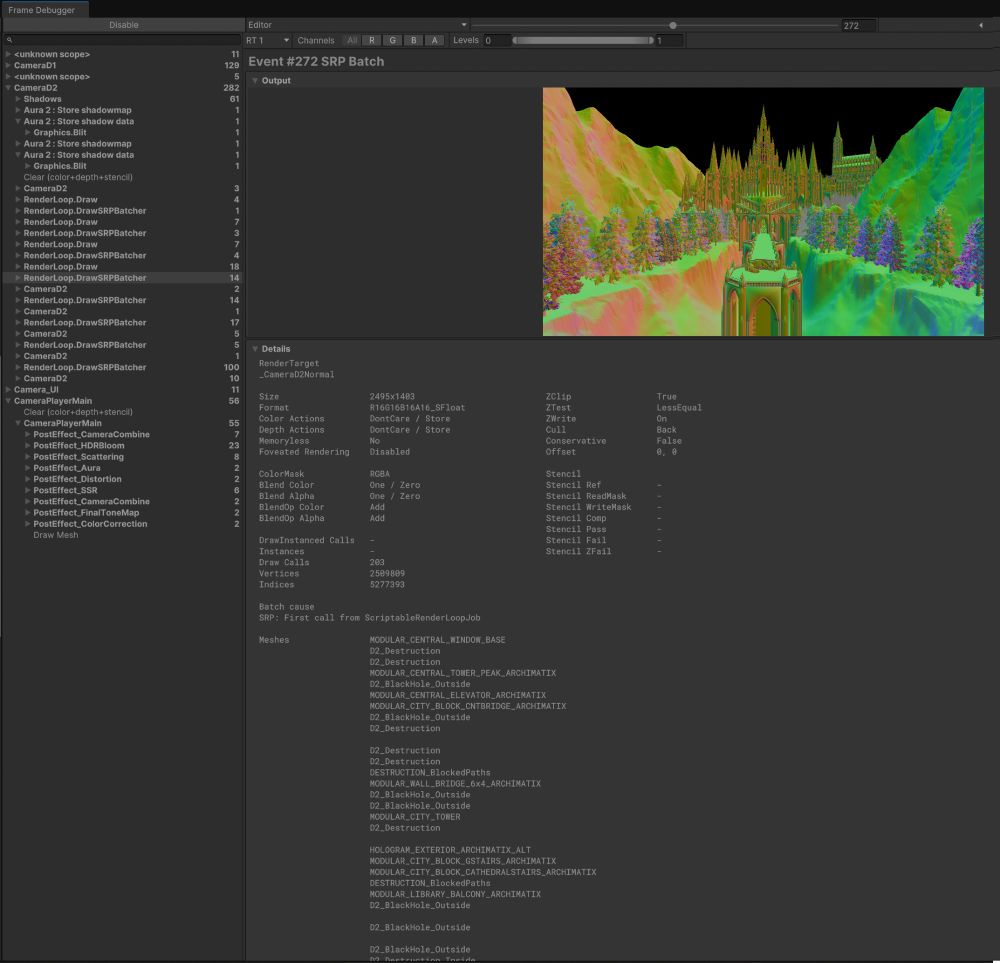1000x963 pixels.
Task: Select PostEffect_CameraCombine row with 7 events
Action: click(x=122, y=434)
